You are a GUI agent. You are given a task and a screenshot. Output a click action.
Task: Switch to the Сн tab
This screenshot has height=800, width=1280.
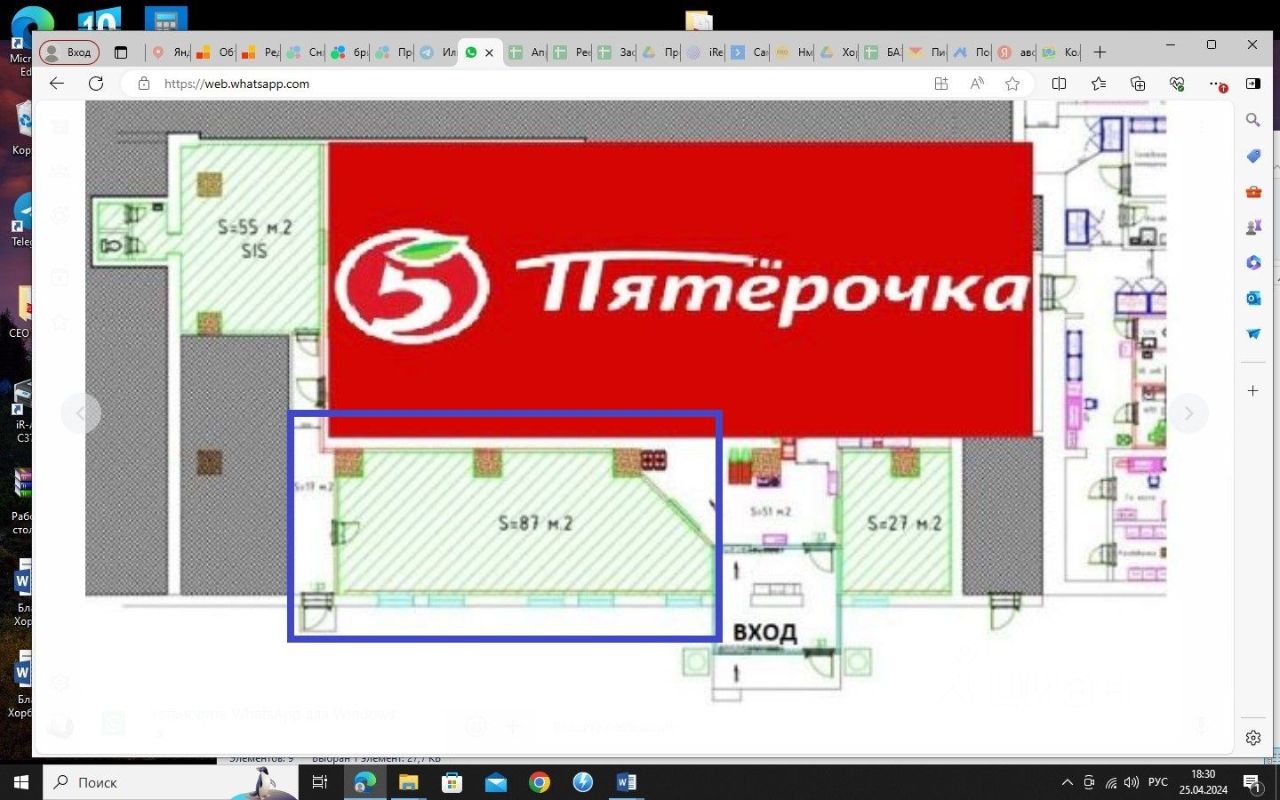303,52
